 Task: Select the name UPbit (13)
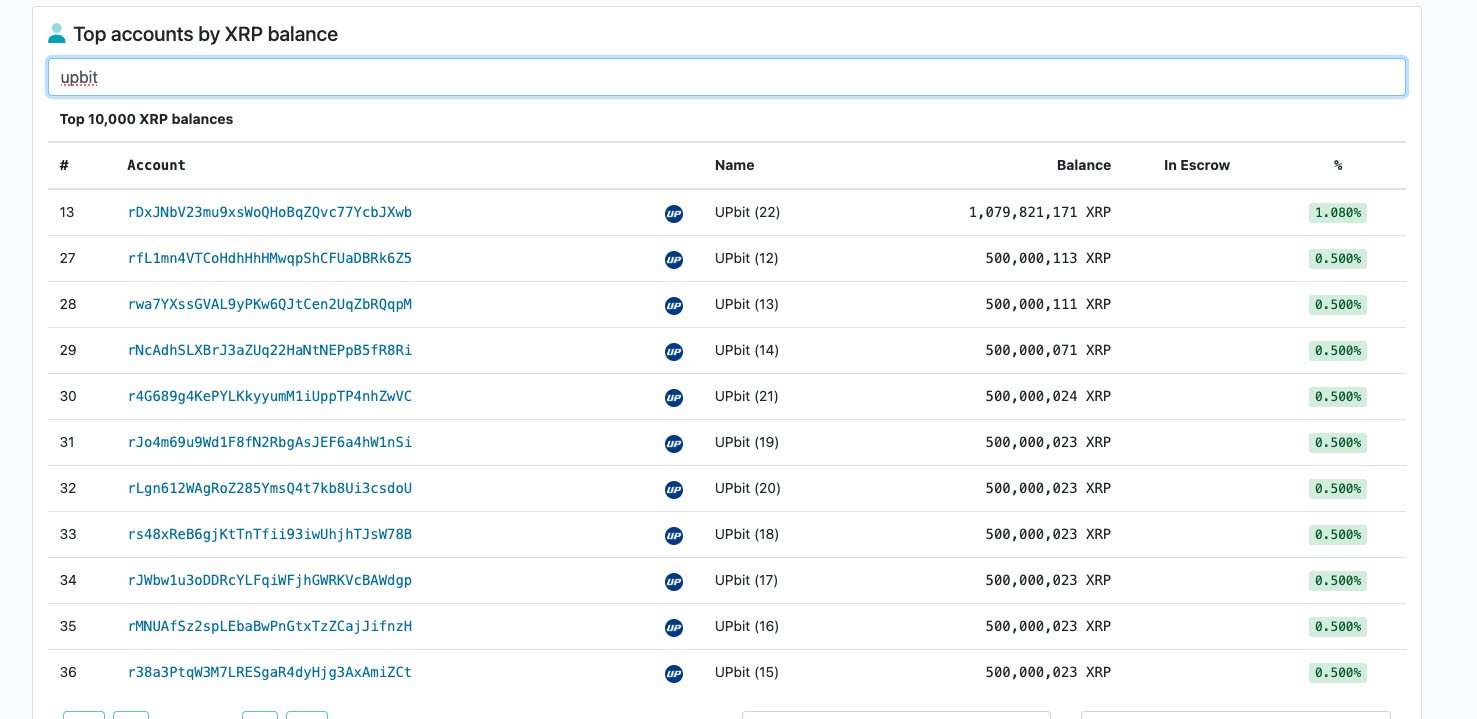pos(747,304)
